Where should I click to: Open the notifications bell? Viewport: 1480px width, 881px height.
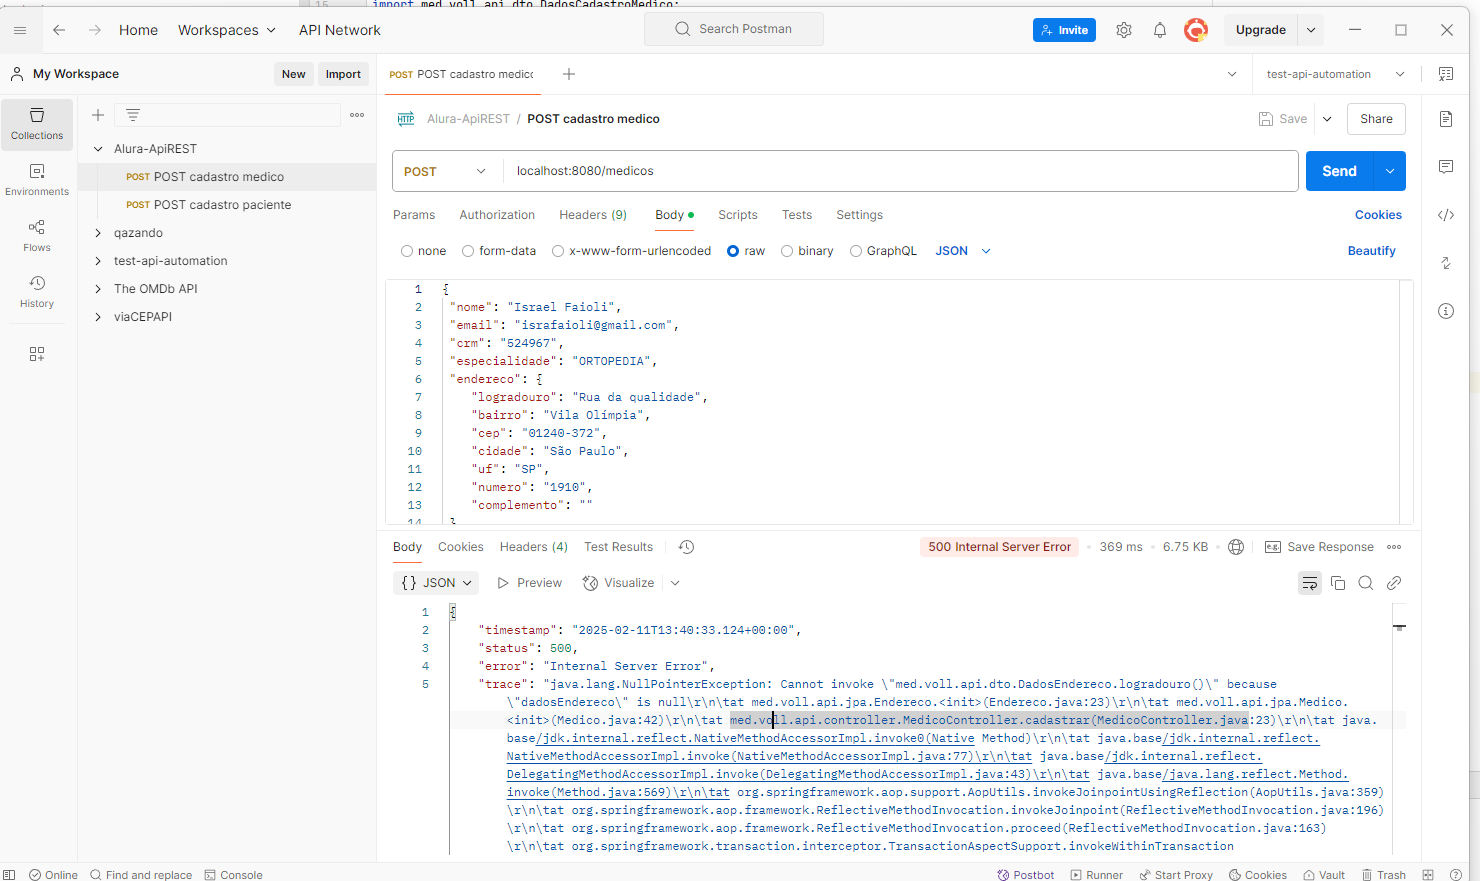pos(1160,30)
